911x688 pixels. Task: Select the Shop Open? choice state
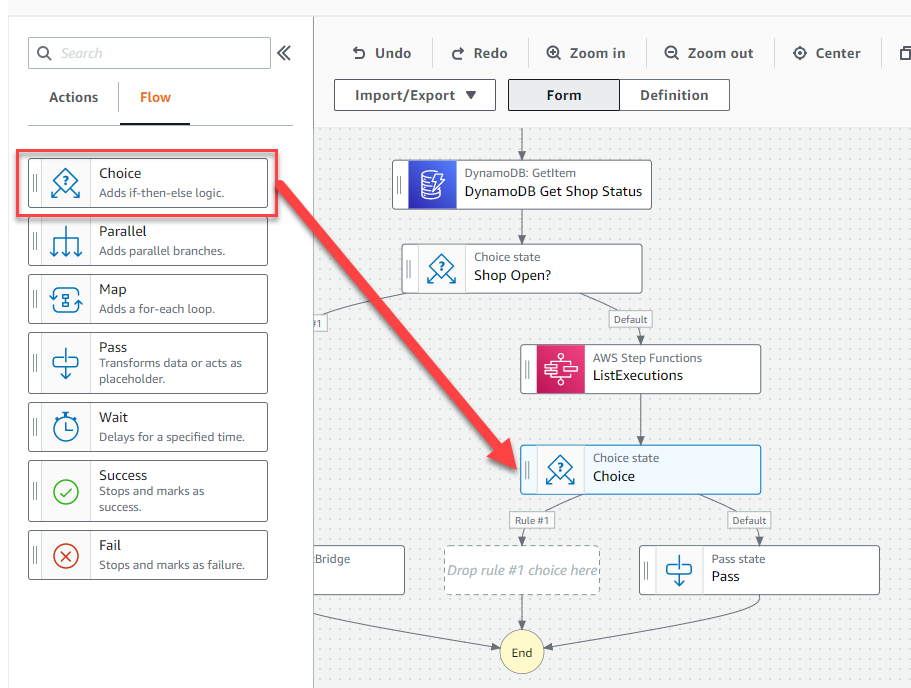pos(522,268)
